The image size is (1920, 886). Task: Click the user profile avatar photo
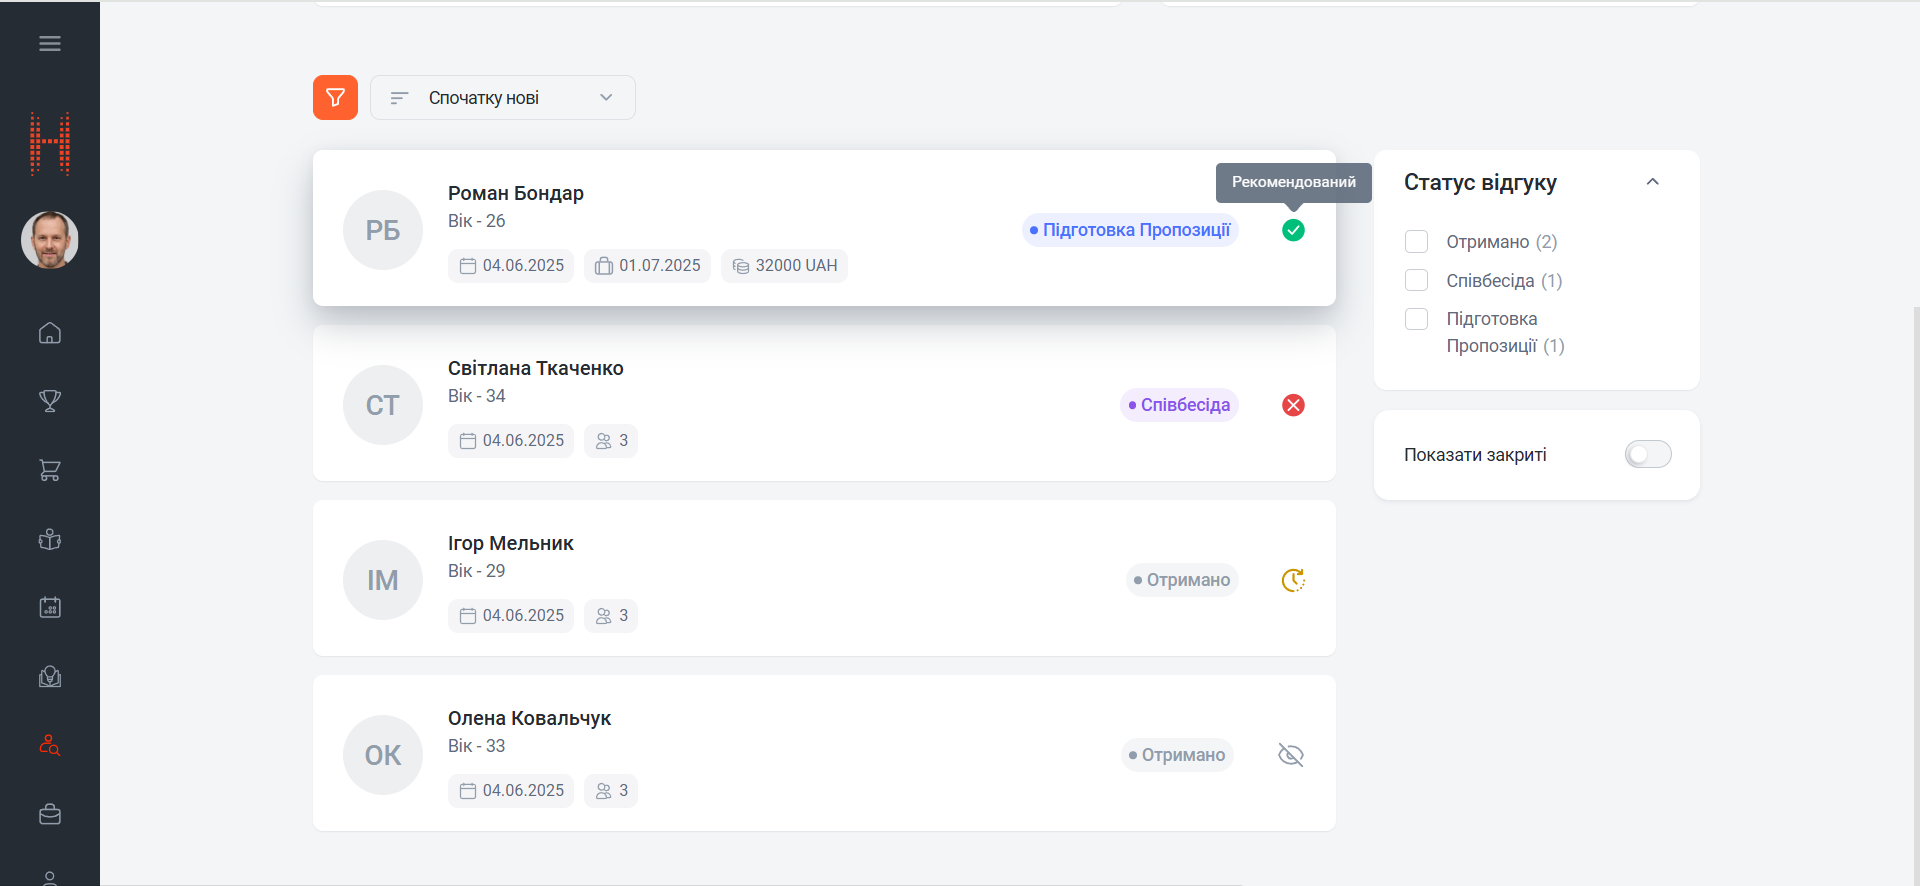[50, 240]
